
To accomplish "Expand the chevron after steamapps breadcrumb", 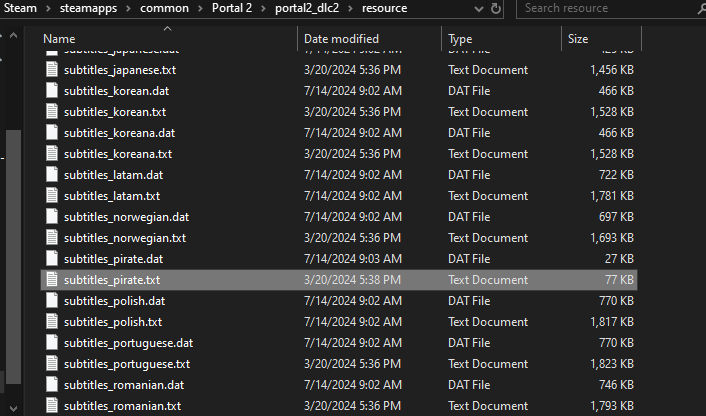I will [x=128, y=9].
